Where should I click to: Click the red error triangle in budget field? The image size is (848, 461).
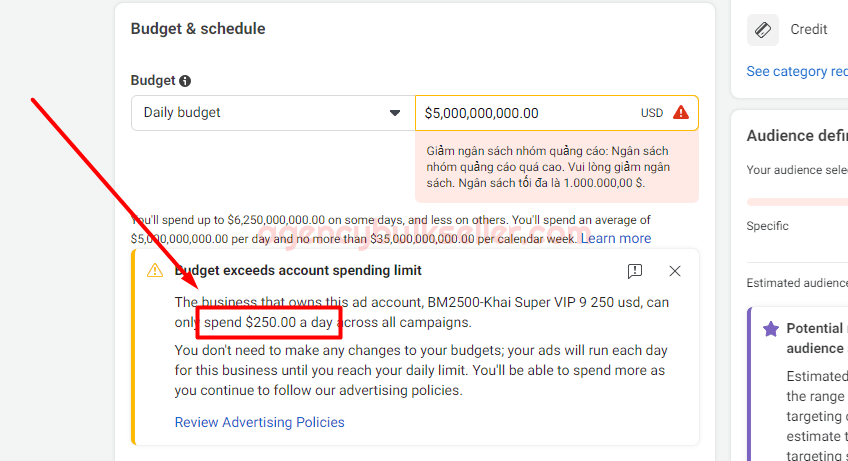click(x=681, y=113)
